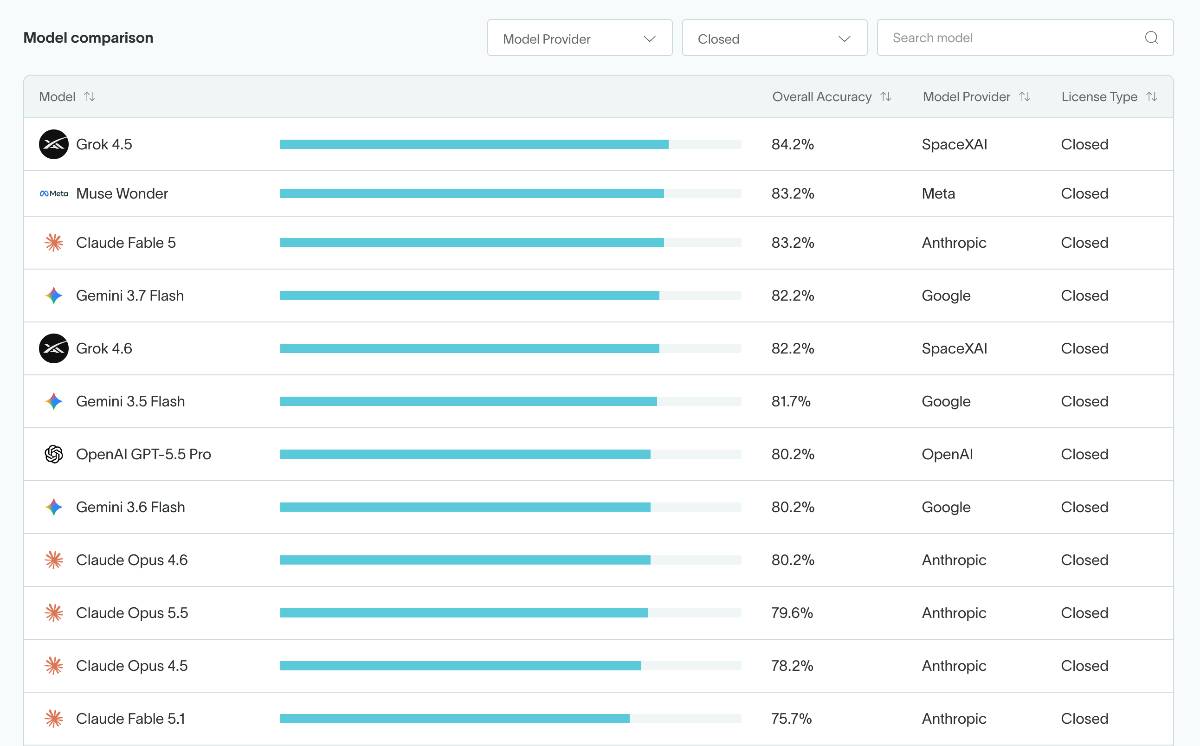The height and width of the screenshot is (746, 1200).
Task: Click the 84.2% accuracy value
Action: pos(793,144)
